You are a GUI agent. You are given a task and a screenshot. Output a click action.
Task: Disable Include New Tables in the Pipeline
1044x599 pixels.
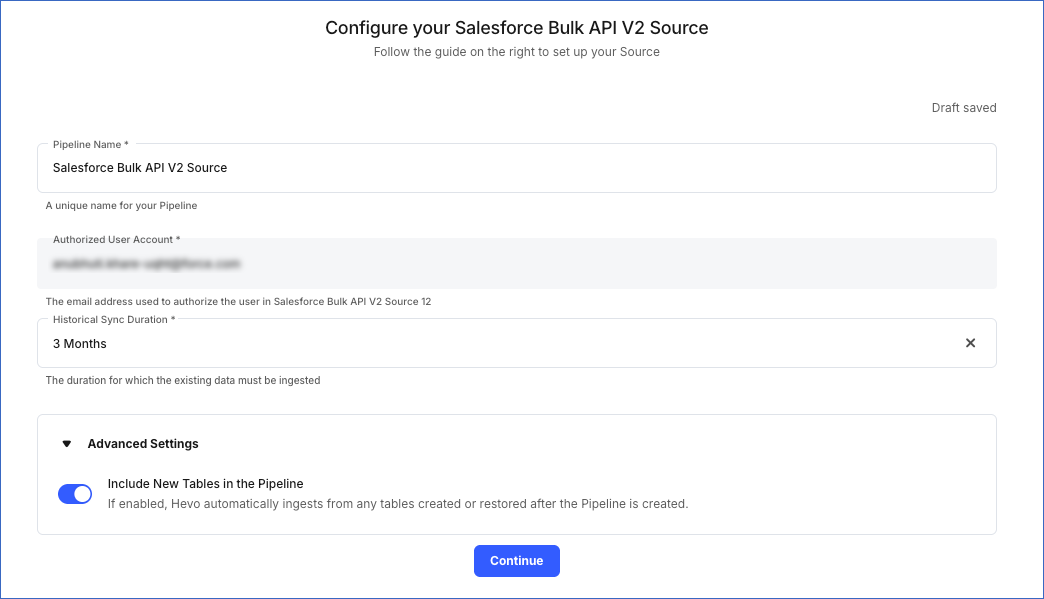[75, 493]
